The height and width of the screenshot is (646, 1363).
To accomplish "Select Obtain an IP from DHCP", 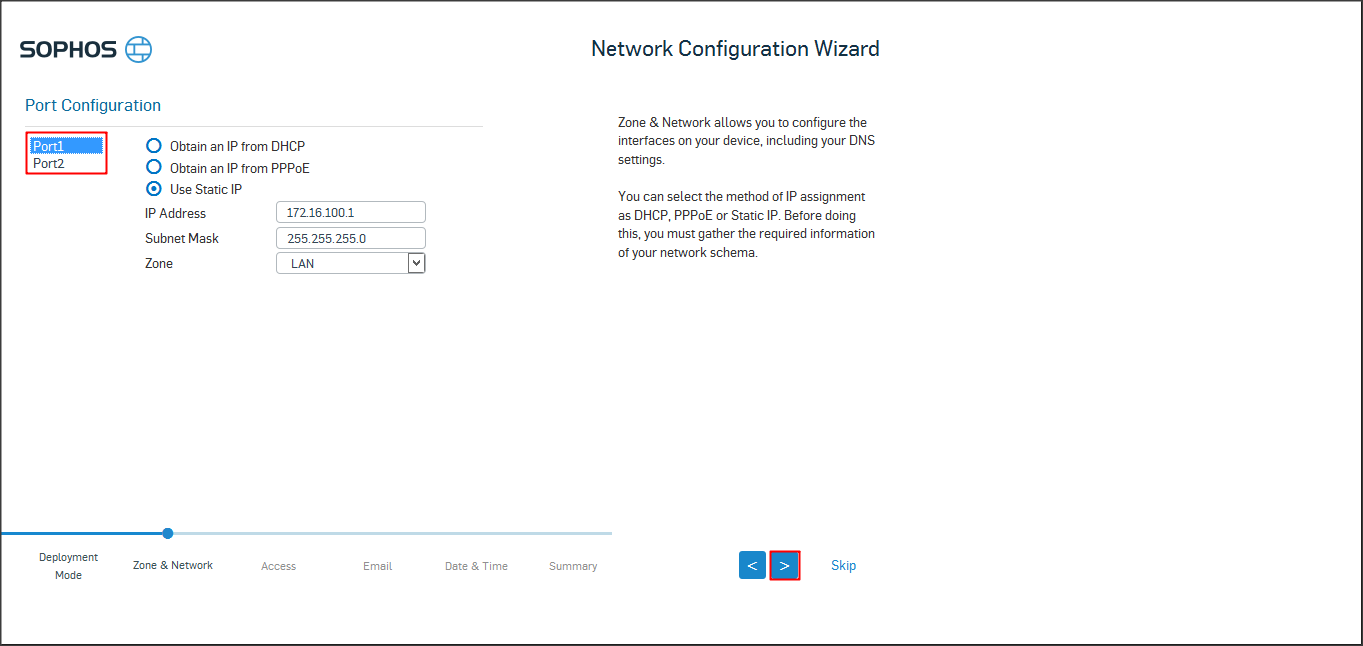I will (154, 146).
